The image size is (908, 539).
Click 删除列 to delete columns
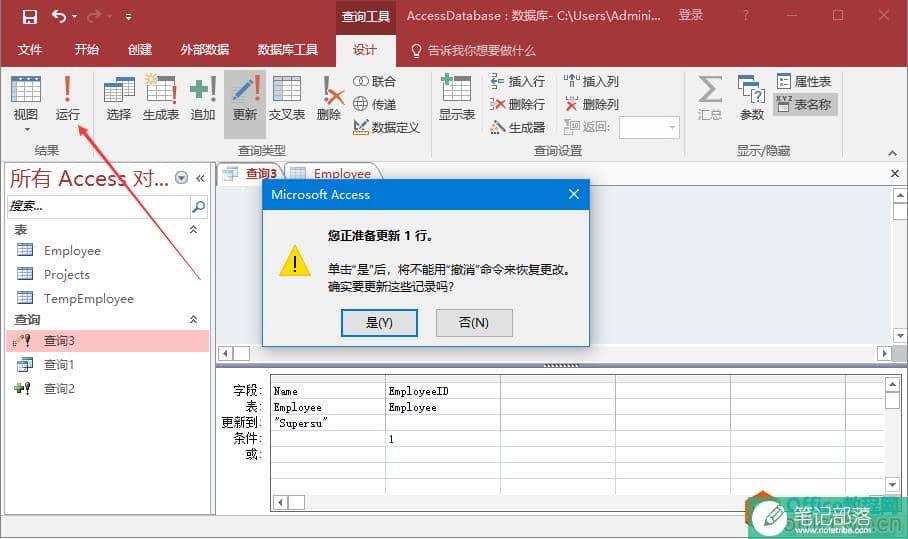pyautogui.click(x=591, y=104)
